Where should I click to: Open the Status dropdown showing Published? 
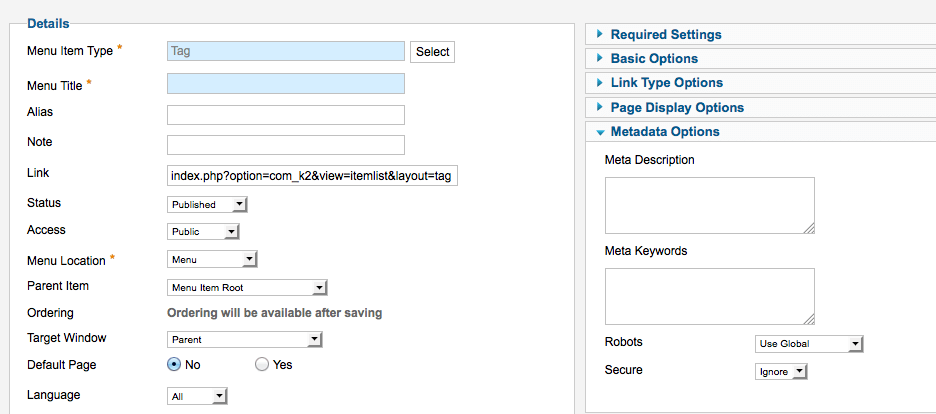[x=207, y=205]
